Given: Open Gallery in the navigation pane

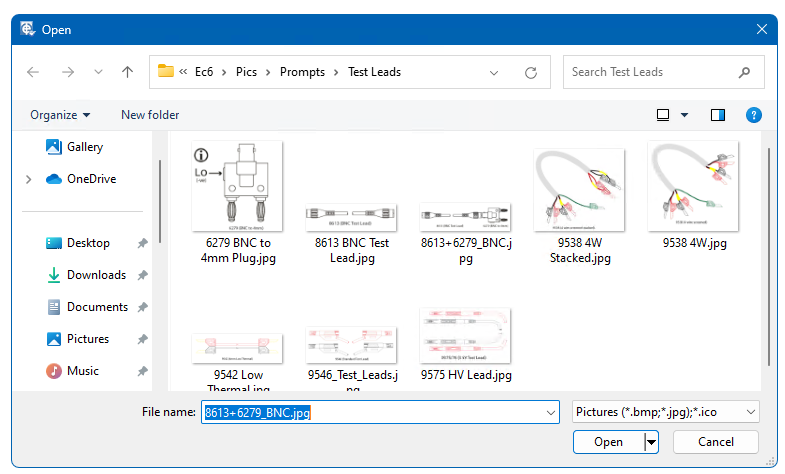Looking at the screenshot, I should (x=85, y=147).
